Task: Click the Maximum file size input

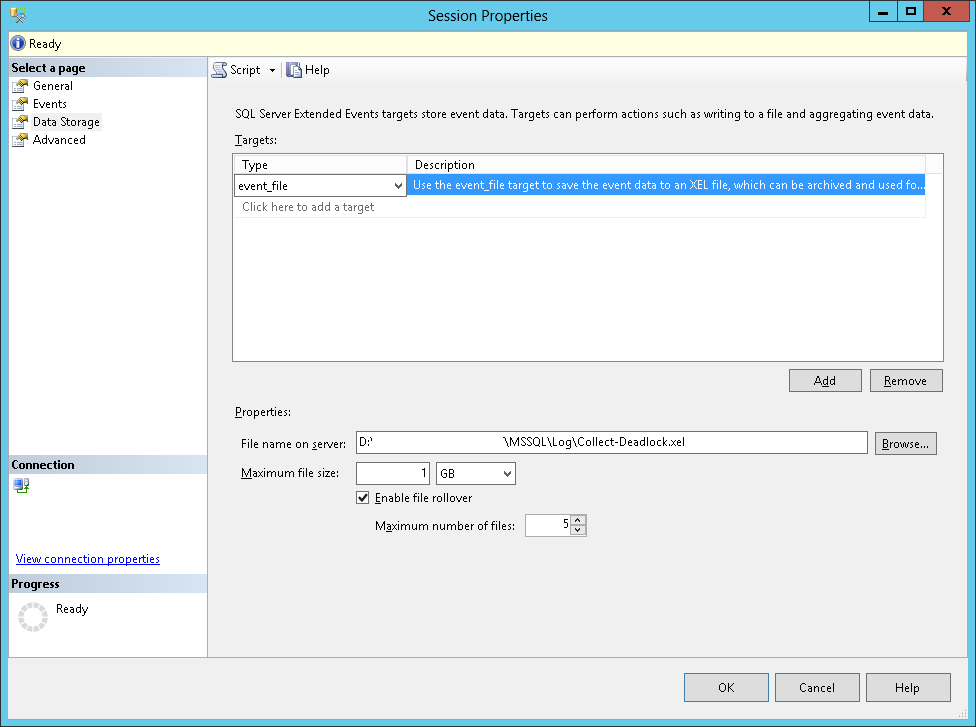Action: tap(392, 473)
